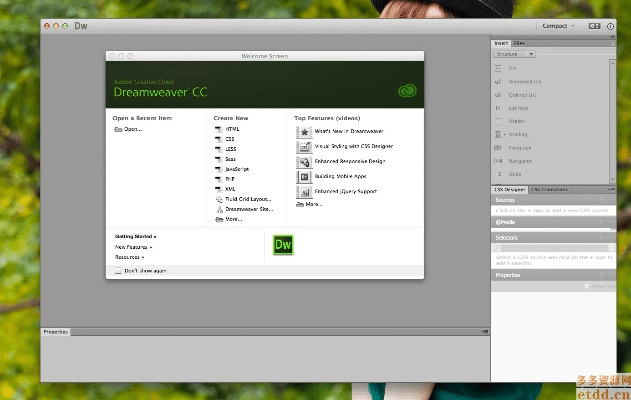631x400 pixels.
Task: Click Open... under Open a Recent Item
Action: tap(132, 129)
